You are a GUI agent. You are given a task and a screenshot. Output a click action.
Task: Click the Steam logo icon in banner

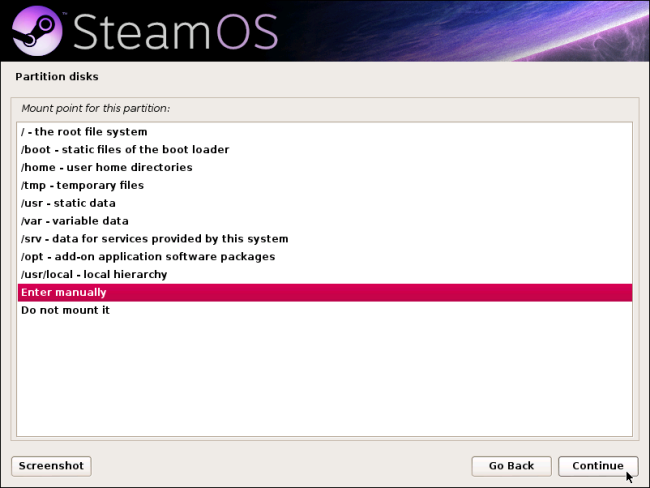(37, 31)
